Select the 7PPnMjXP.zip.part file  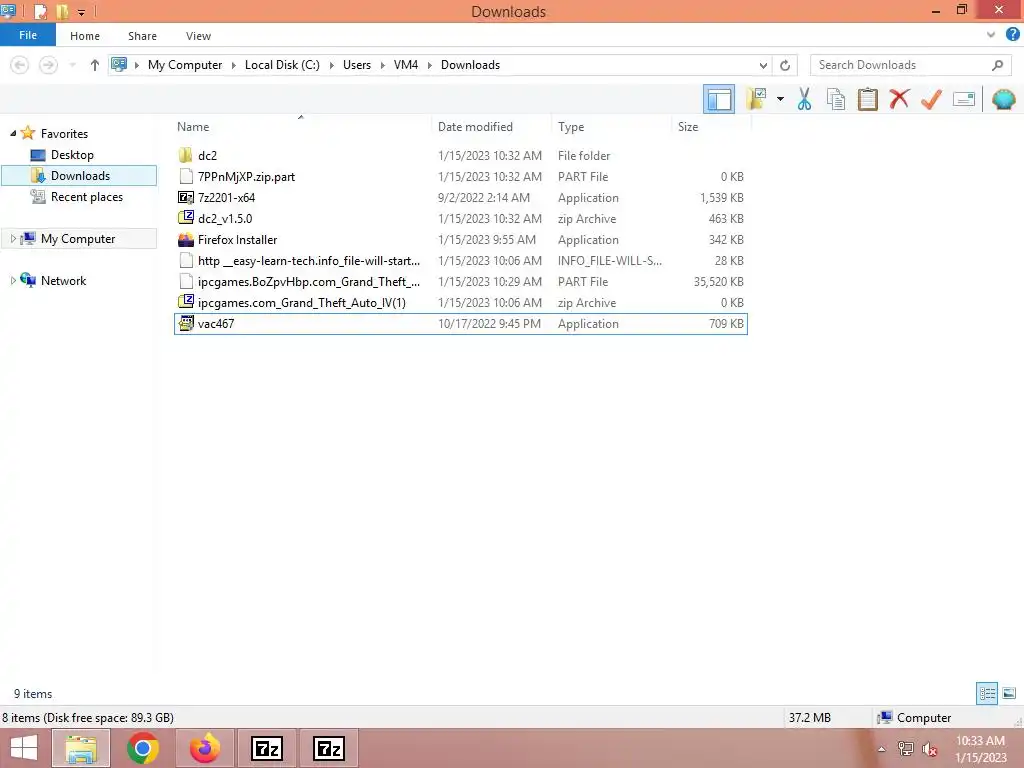460,176
